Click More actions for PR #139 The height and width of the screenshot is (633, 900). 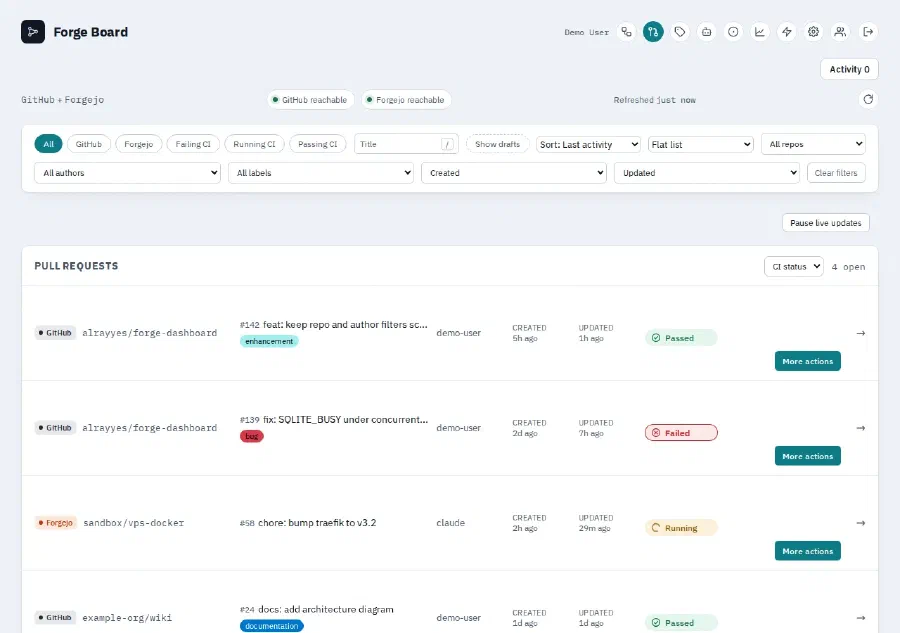[x=808, y=456]
